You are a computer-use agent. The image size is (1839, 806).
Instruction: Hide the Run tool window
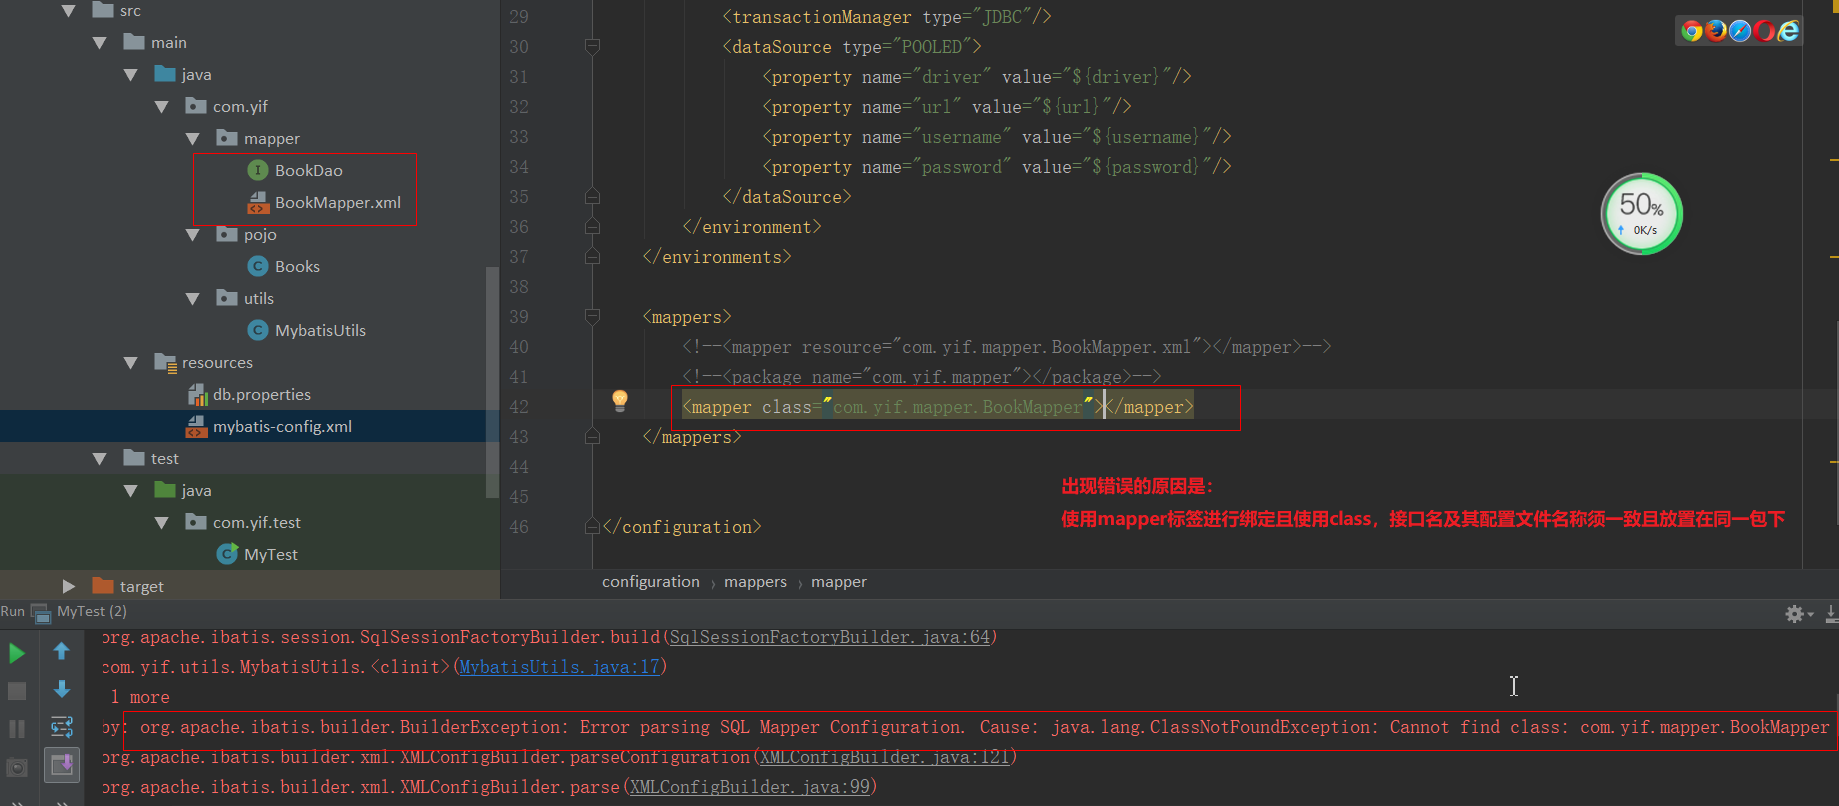click(1831, 613)
